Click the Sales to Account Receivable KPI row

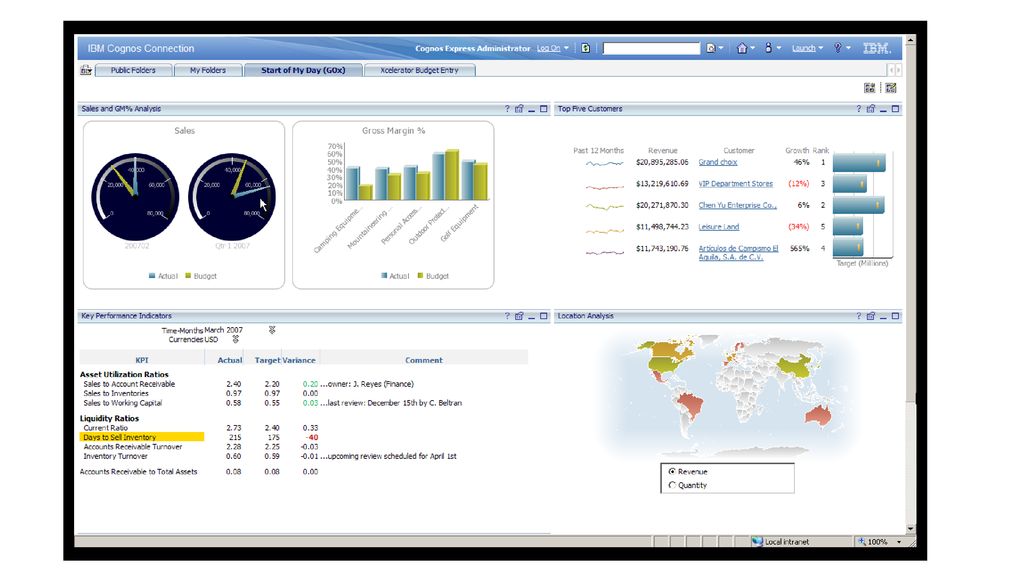coord(129,384)
